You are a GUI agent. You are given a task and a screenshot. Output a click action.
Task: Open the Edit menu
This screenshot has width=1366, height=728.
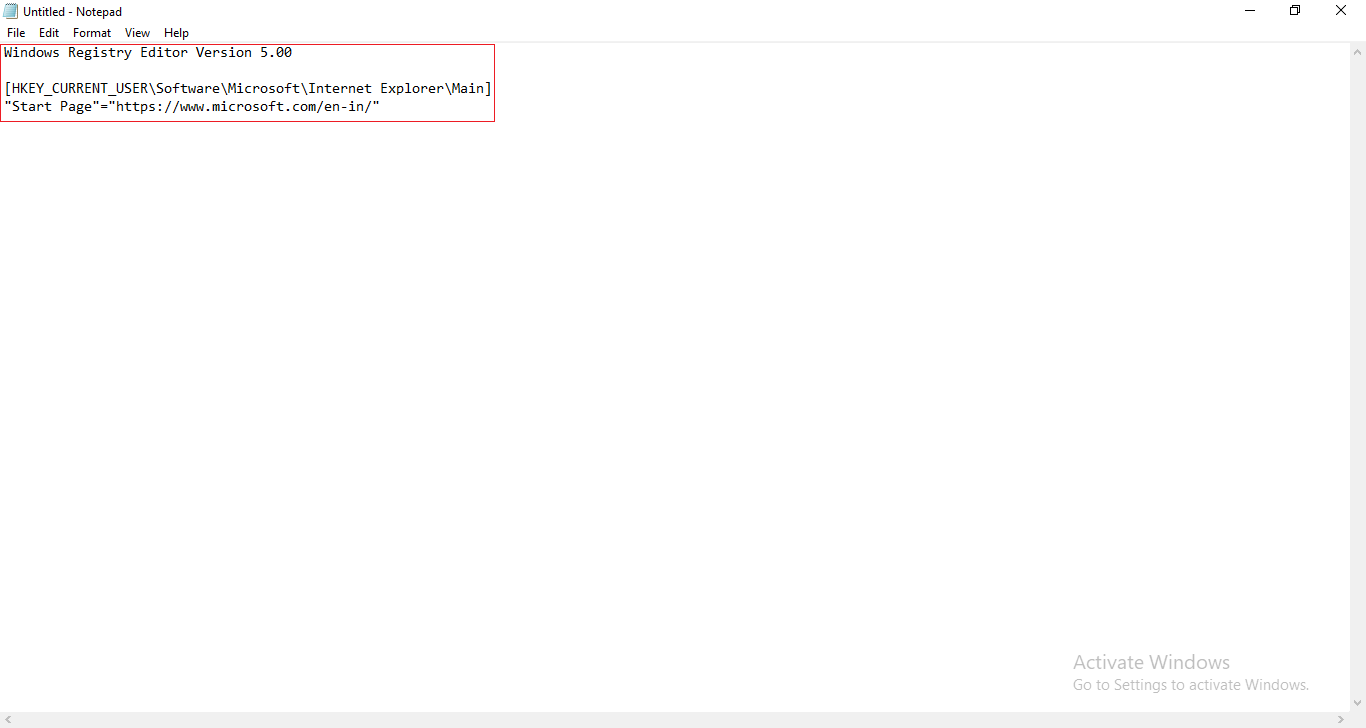(x=49, y=33)
